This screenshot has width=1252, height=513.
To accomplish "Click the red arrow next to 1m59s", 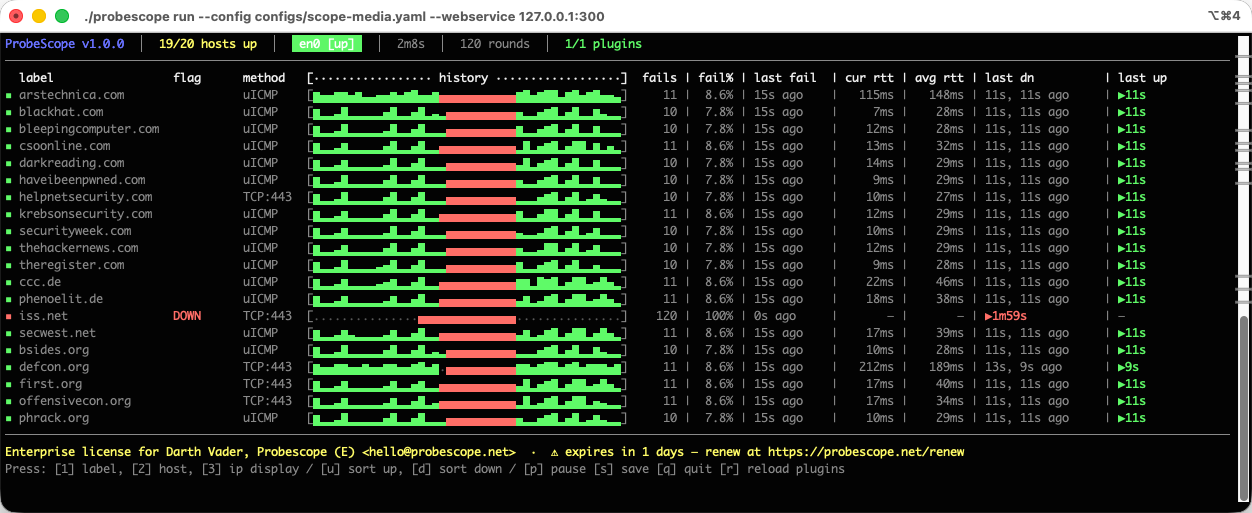I will coord(989,316).
